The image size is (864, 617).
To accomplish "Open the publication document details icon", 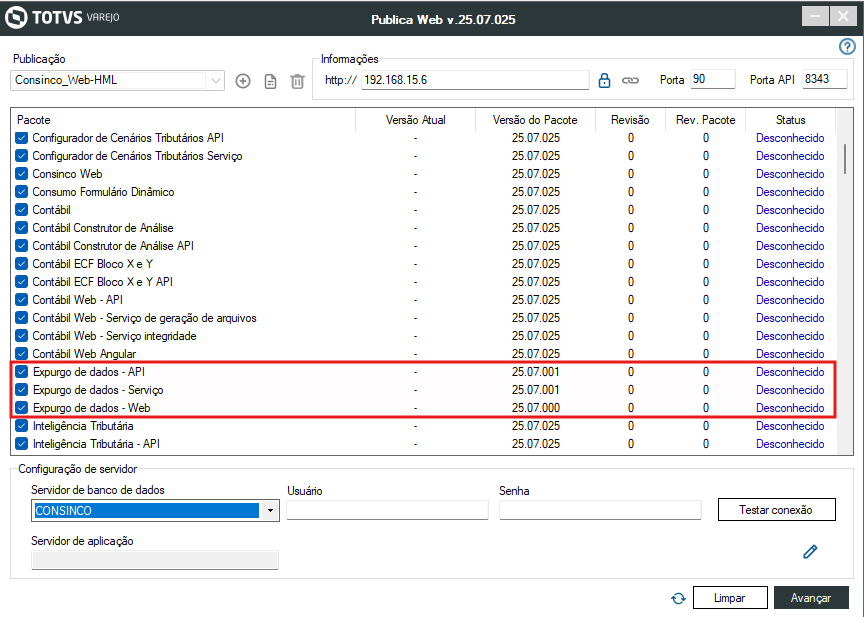I will (271, 82).
